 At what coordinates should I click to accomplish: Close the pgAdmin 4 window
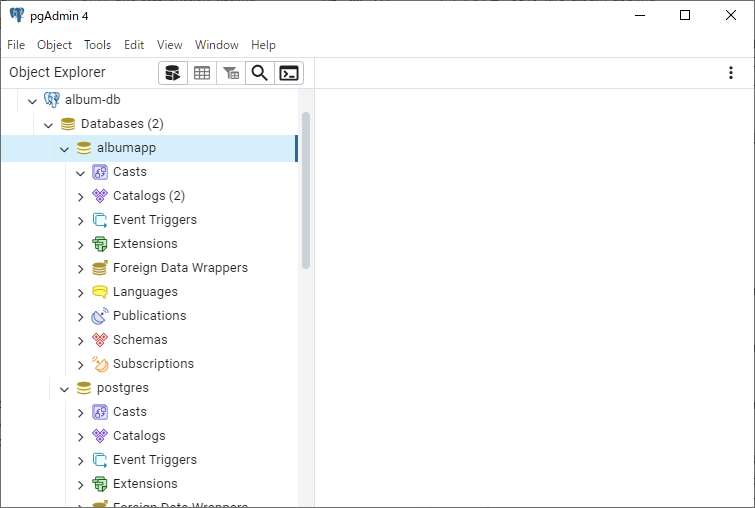[x=730, y=15]
